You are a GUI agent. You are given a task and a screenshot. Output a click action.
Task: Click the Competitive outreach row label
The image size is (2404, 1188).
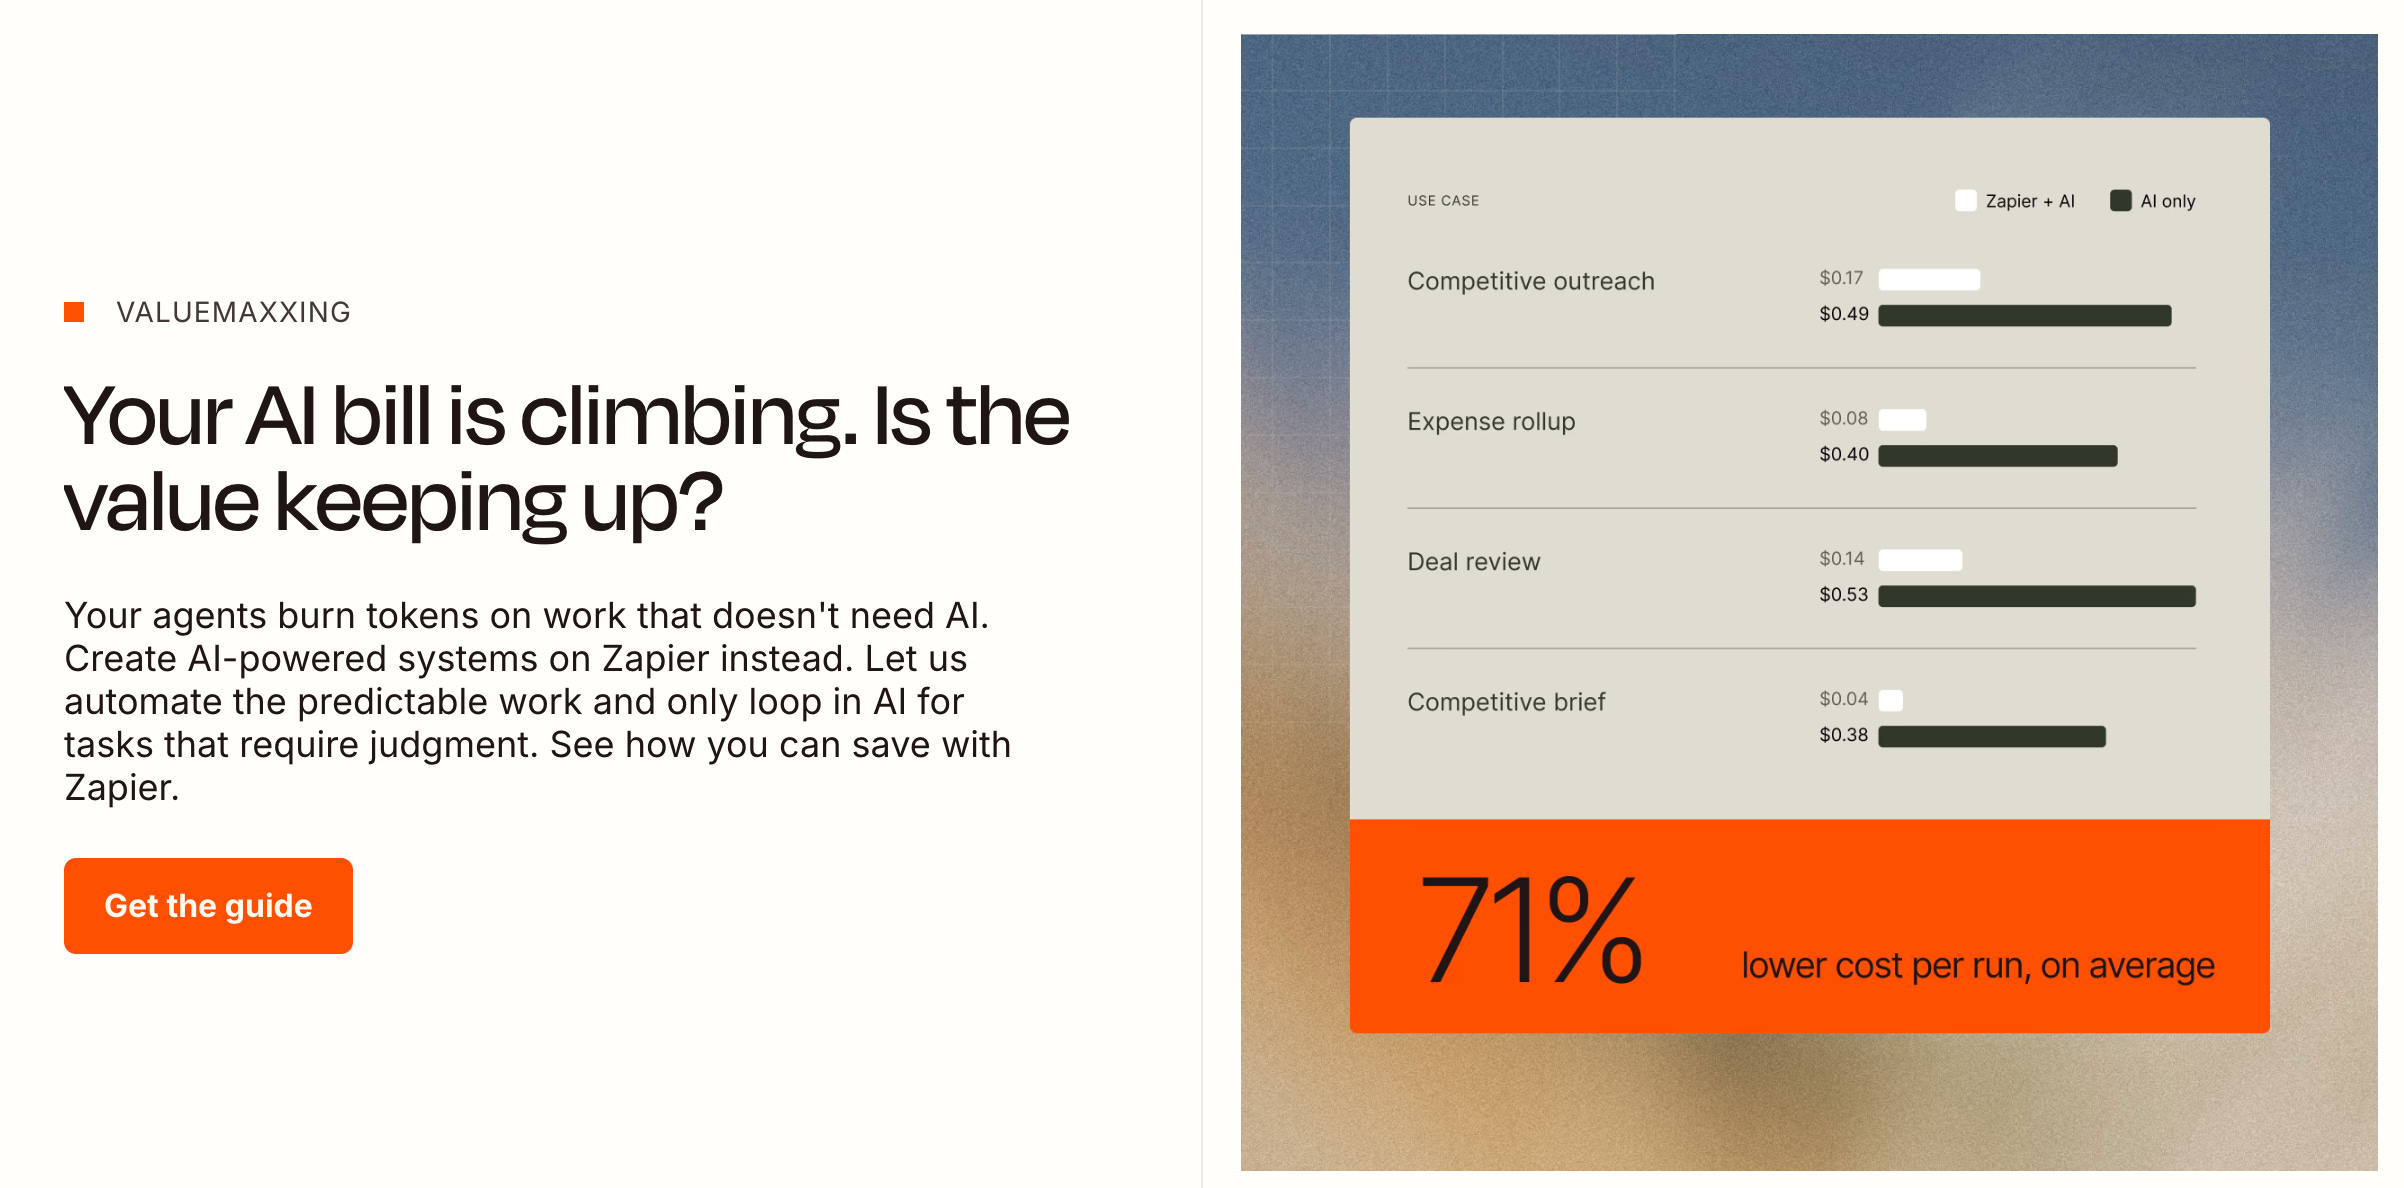click(1531, 281)
